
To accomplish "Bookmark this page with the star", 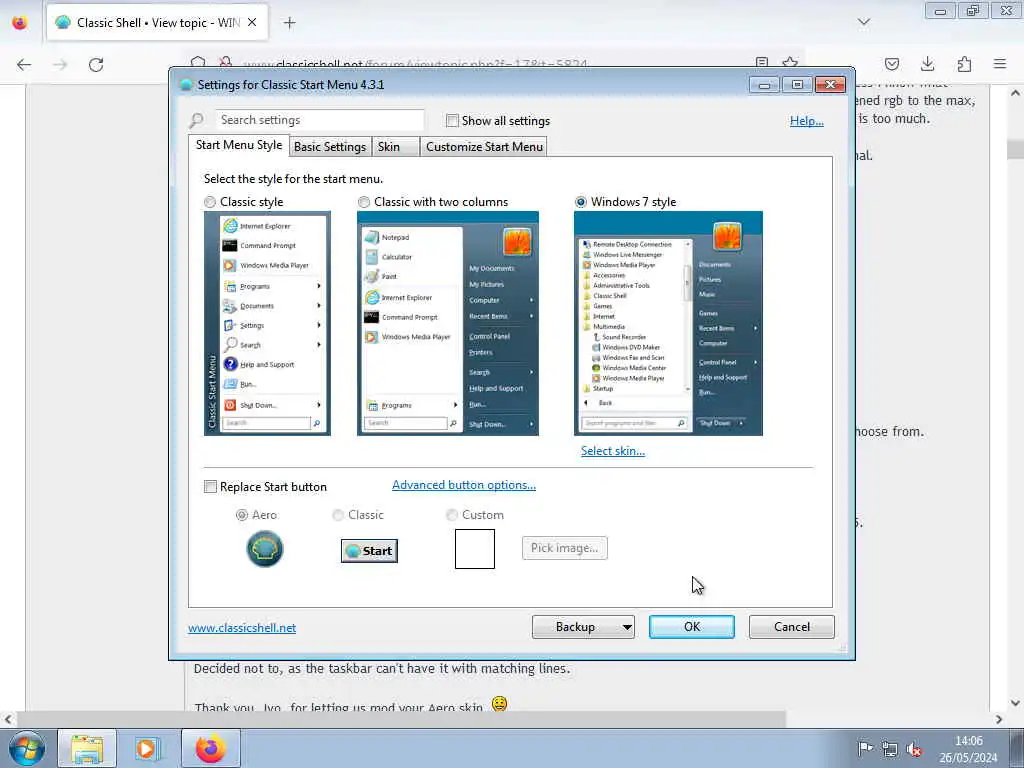I will 790,63.
